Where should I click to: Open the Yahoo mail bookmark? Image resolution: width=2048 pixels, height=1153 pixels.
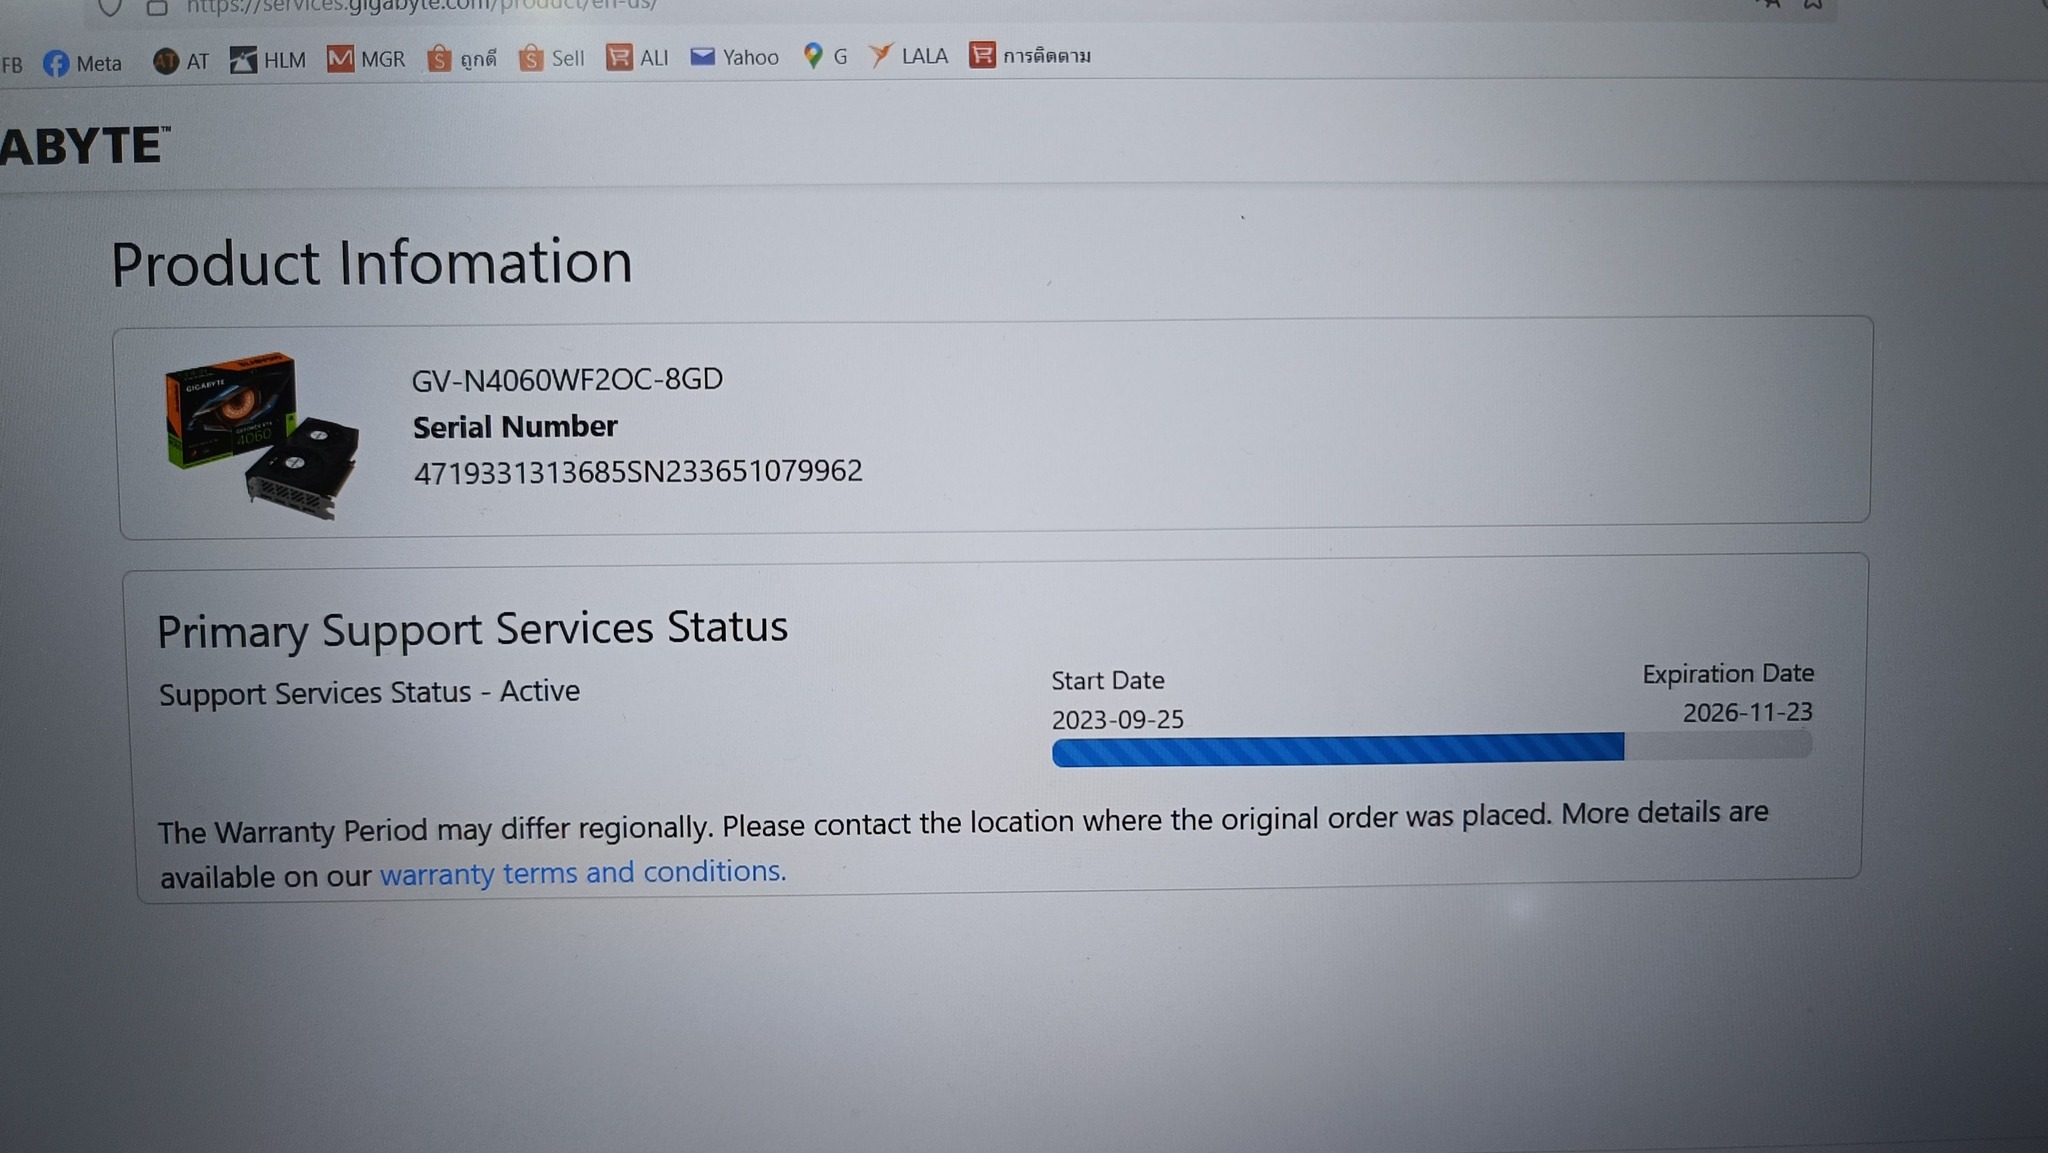pyautogui.click(x=735, y=57)
